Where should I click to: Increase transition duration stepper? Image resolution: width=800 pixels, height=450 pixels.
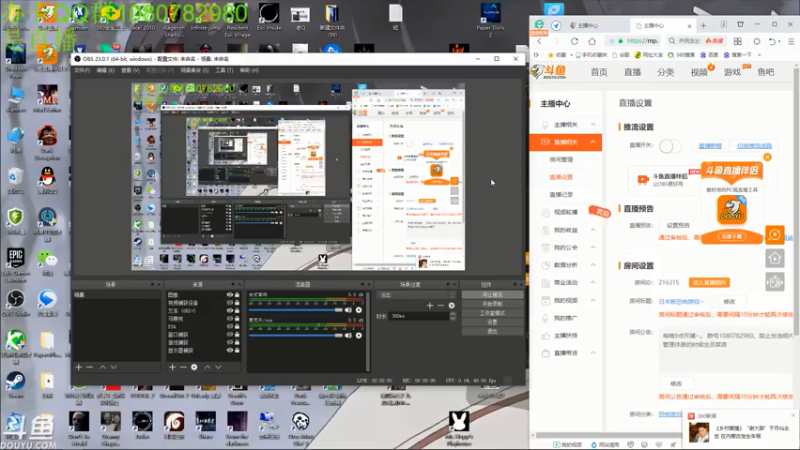pos(453,314)
